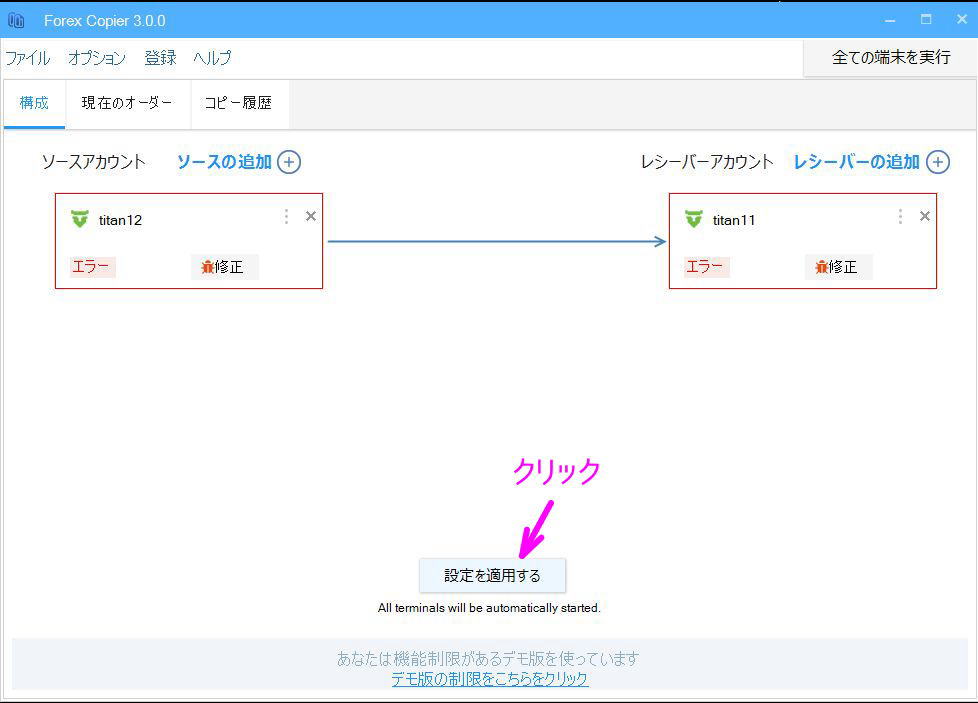
Task: Remove titan12 source using its X icon
Action: (x=310, y=215)
